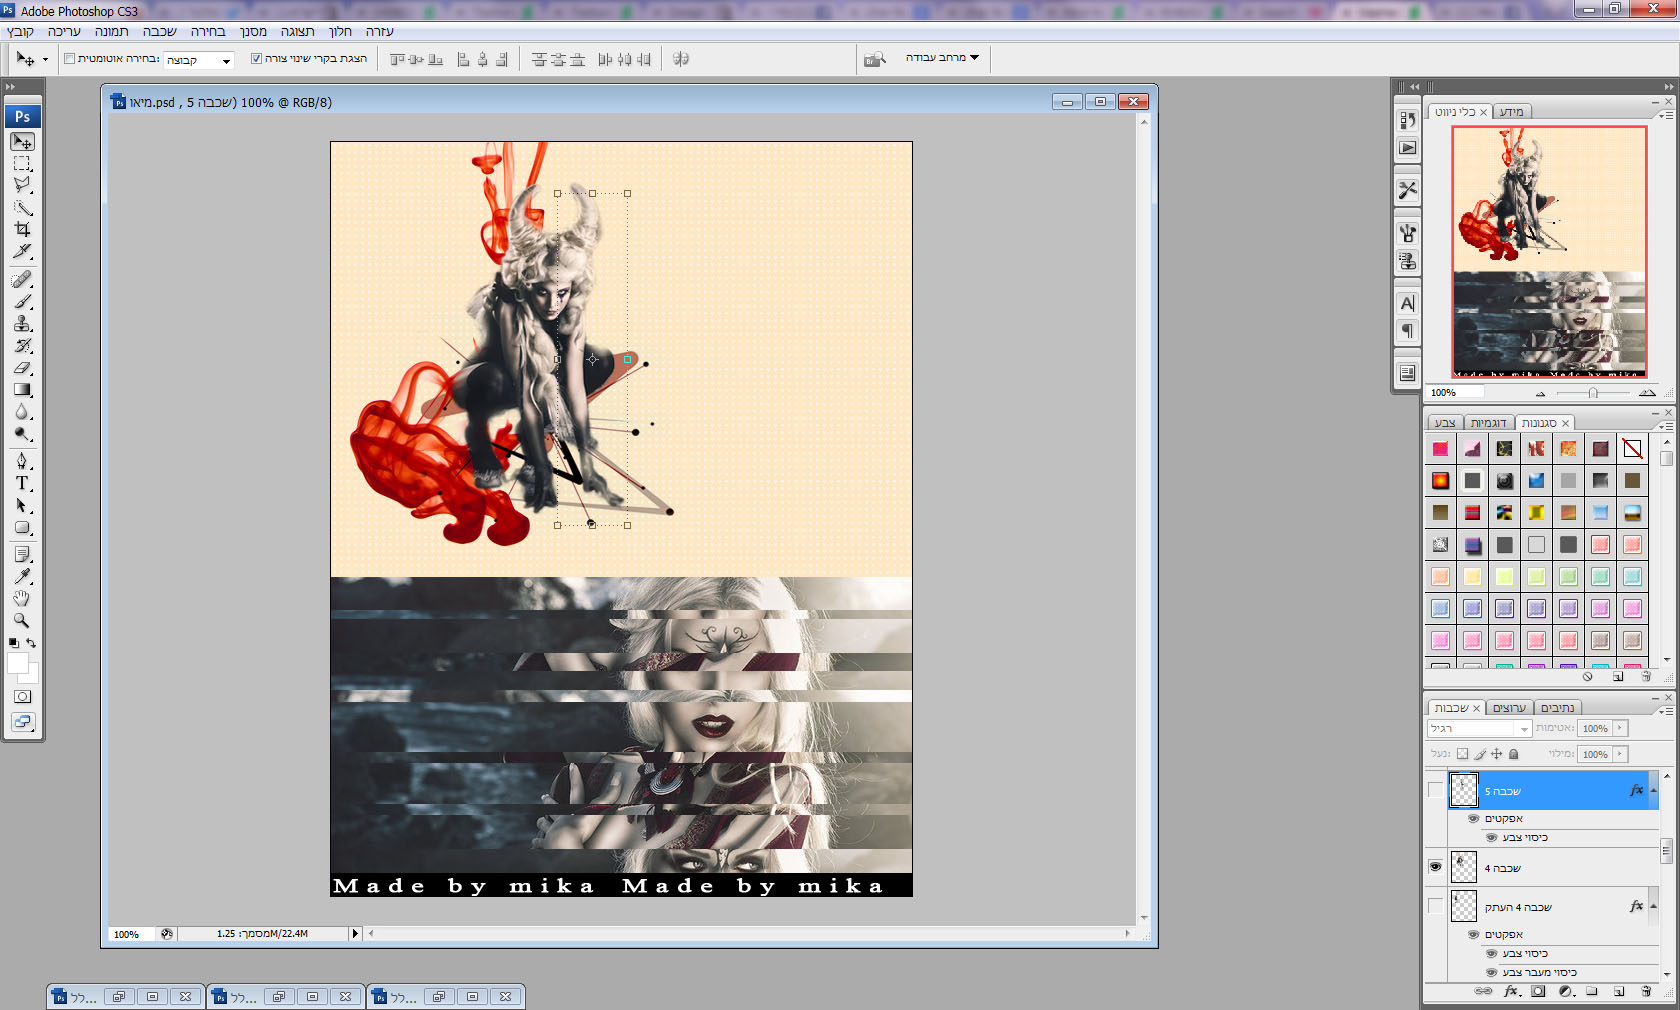Open the Filter (מסנן) menu

click(253, 31)
